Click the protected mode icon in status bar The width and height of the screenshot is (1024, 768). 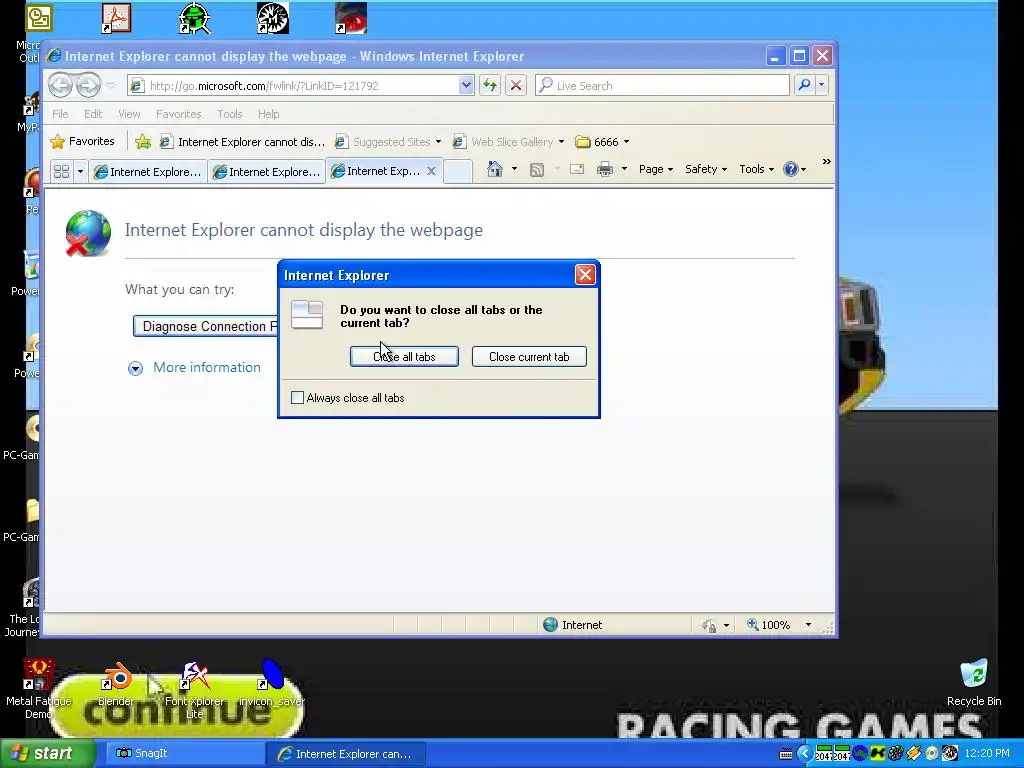tap(709, 626)
